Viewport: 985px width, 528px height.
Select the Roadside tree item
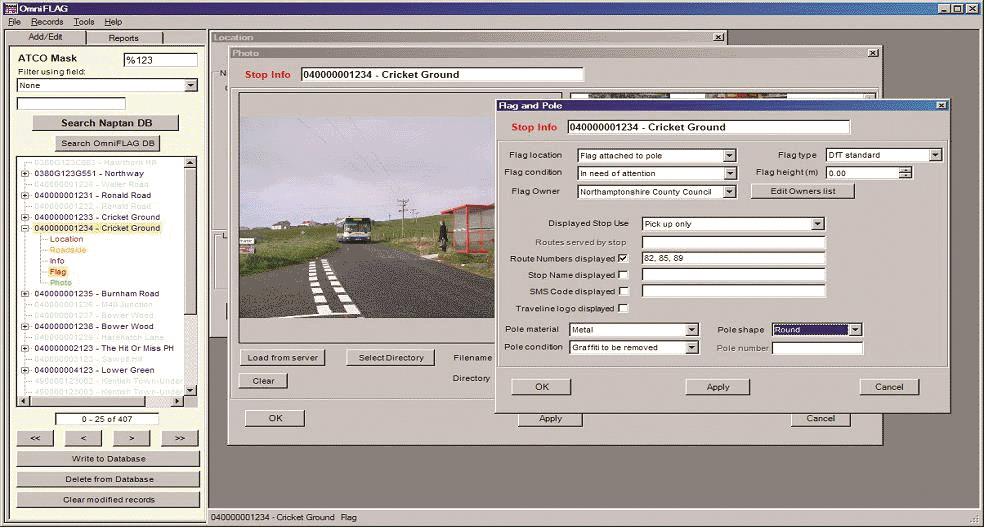pos(68,250)
